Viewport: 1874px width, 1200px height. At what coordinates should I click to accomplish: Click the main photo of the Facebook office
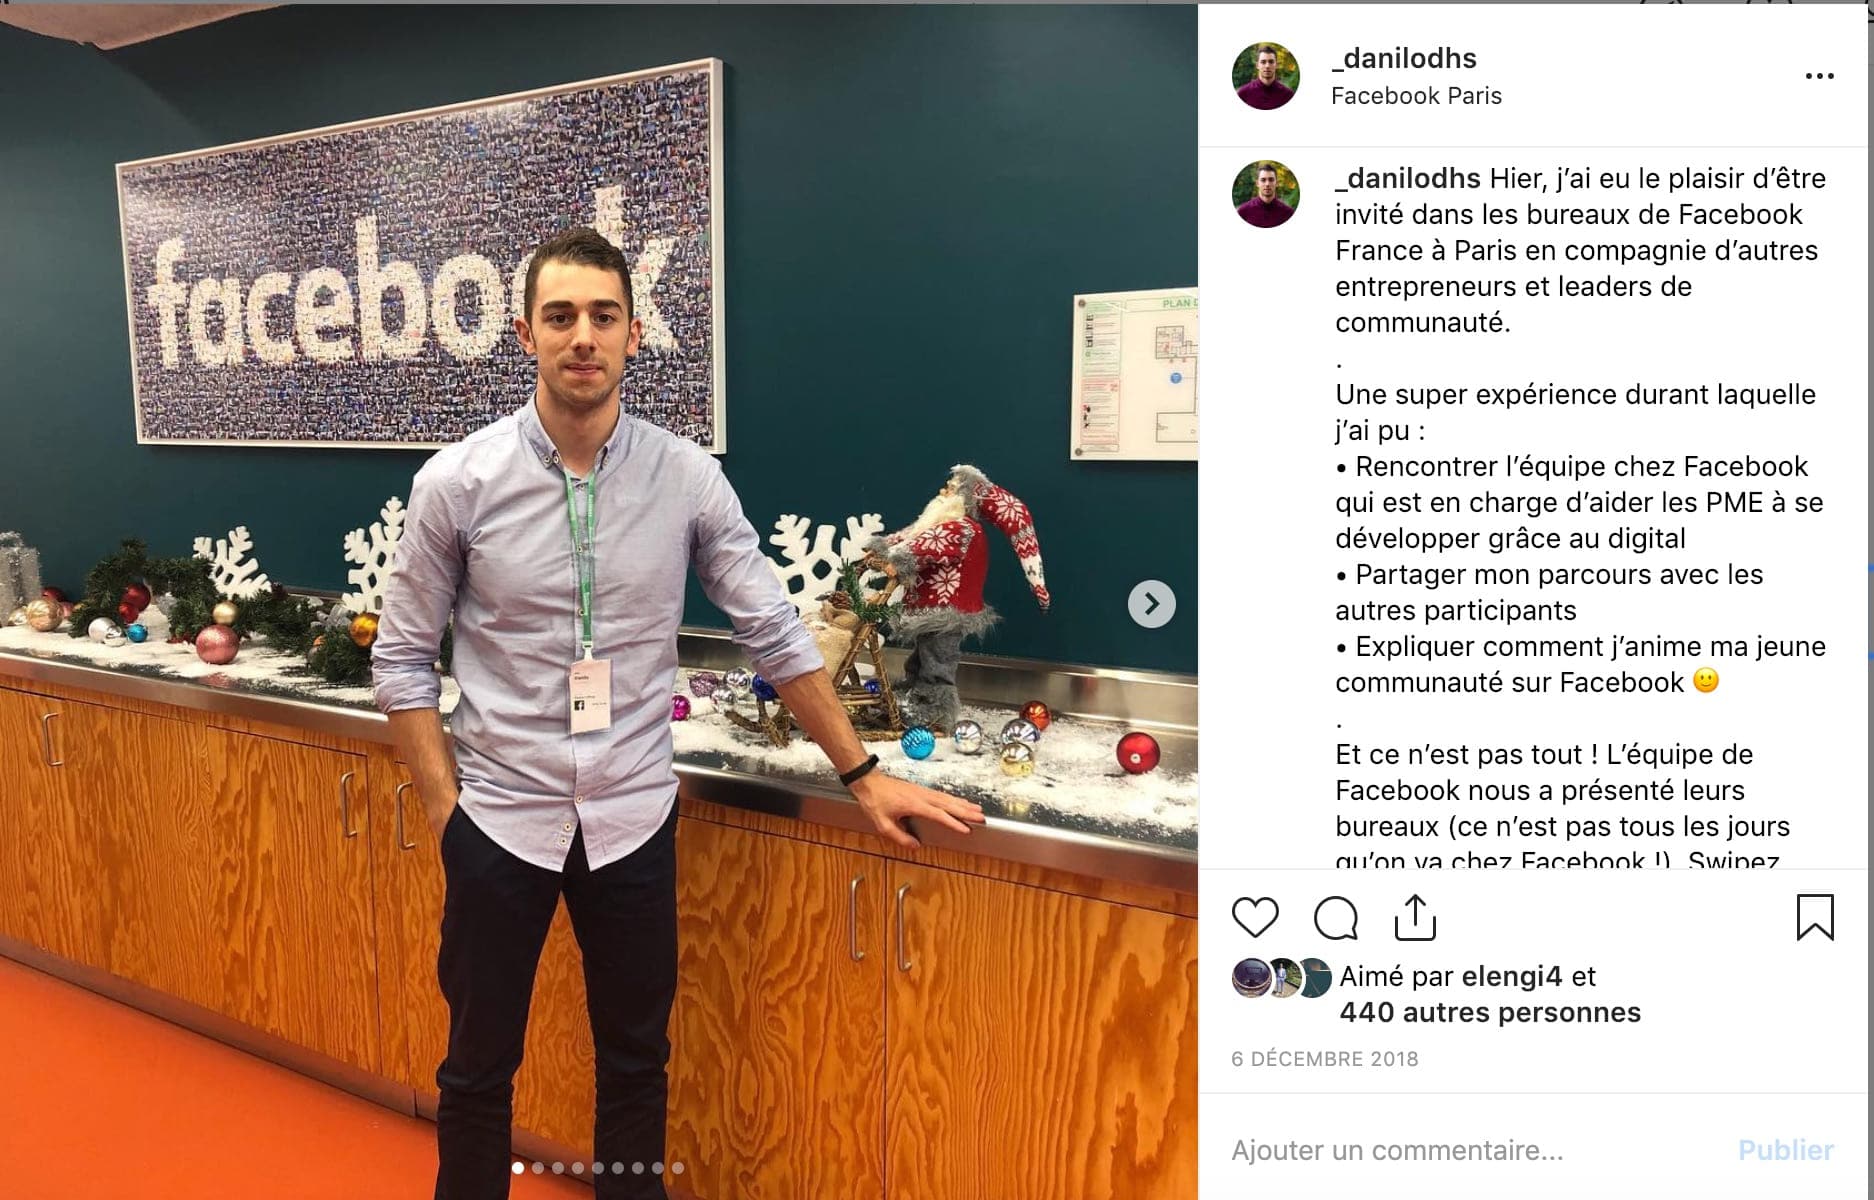(x=599, y=602)
